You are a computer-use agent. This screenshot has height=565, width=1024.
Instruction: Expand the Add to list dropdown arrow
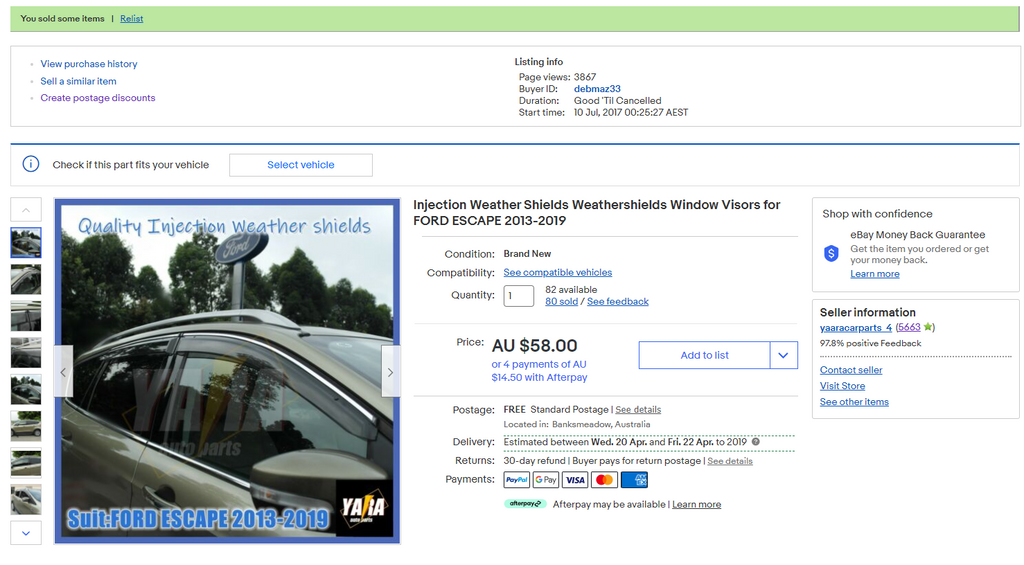784,355
